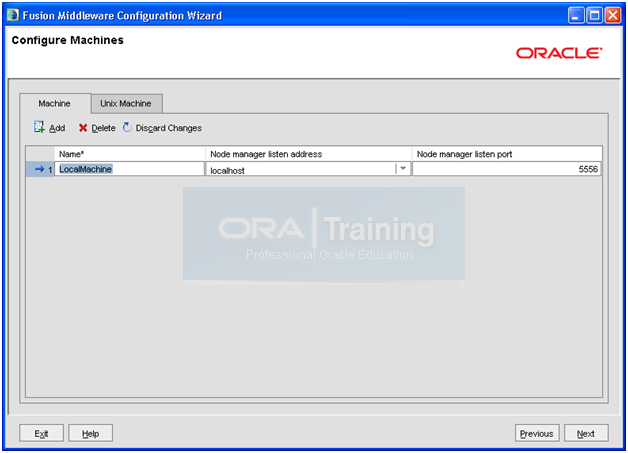Viewport: 628px width, 453px height.
Task: Open Help for this wizard
Action: 91,433
